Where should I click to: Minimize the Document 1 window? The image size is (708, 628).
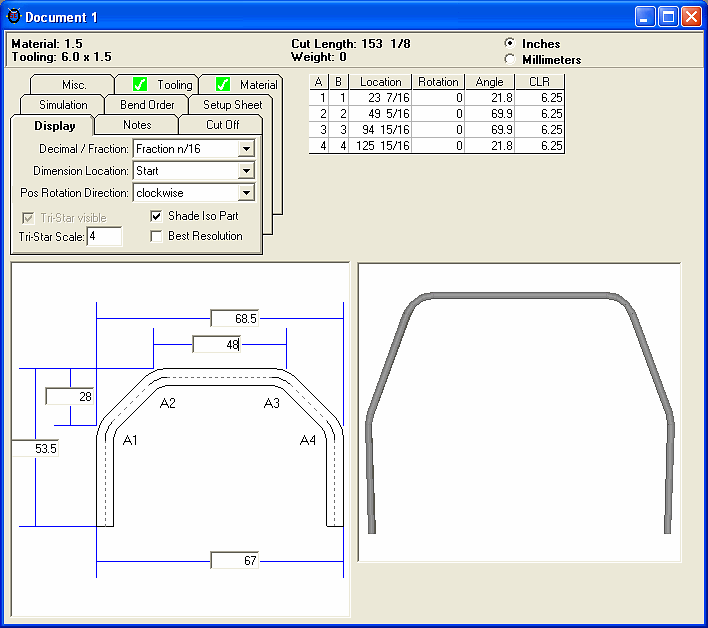[644, 17]
